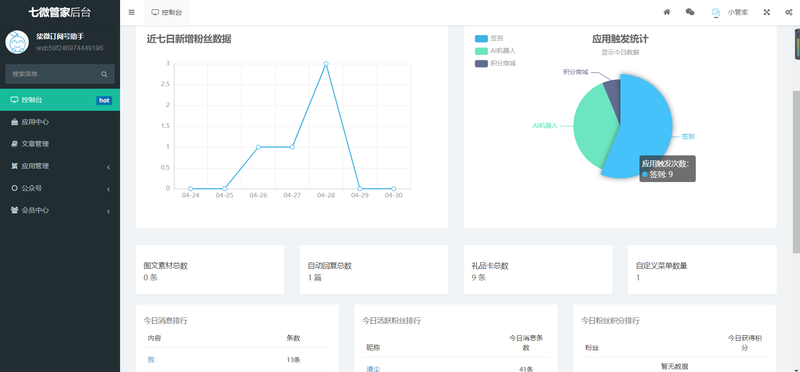Click the WeChat chat icon
Screen dimensions: 800x372
pos(690,12)
